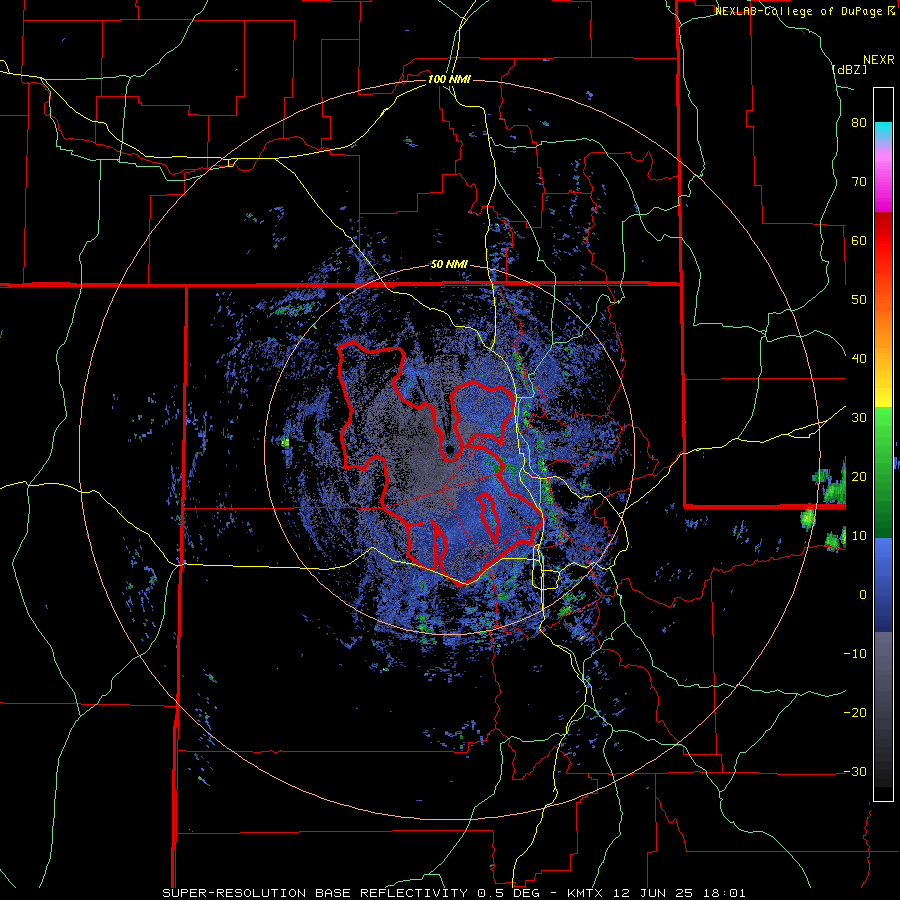Select the 50 NMI range ring label
Image resolution: width=900 pixels, height=900 pixels.
click(x=449, y=265)
